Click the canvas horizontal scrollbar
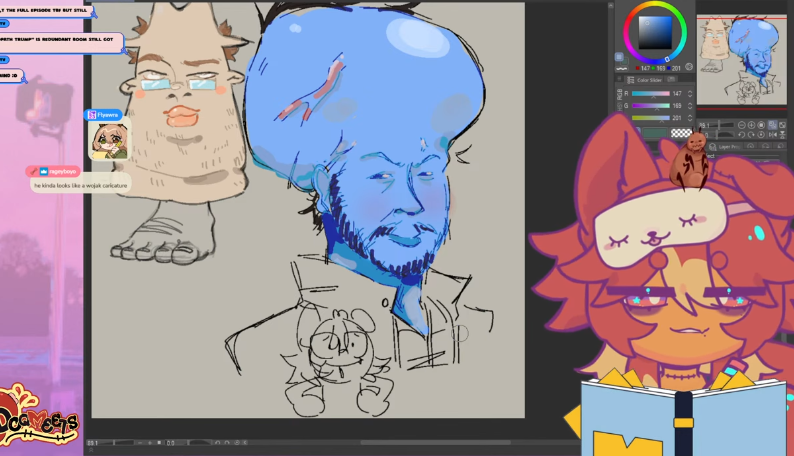This screenshot has width=794, height=456. point(435,442)
